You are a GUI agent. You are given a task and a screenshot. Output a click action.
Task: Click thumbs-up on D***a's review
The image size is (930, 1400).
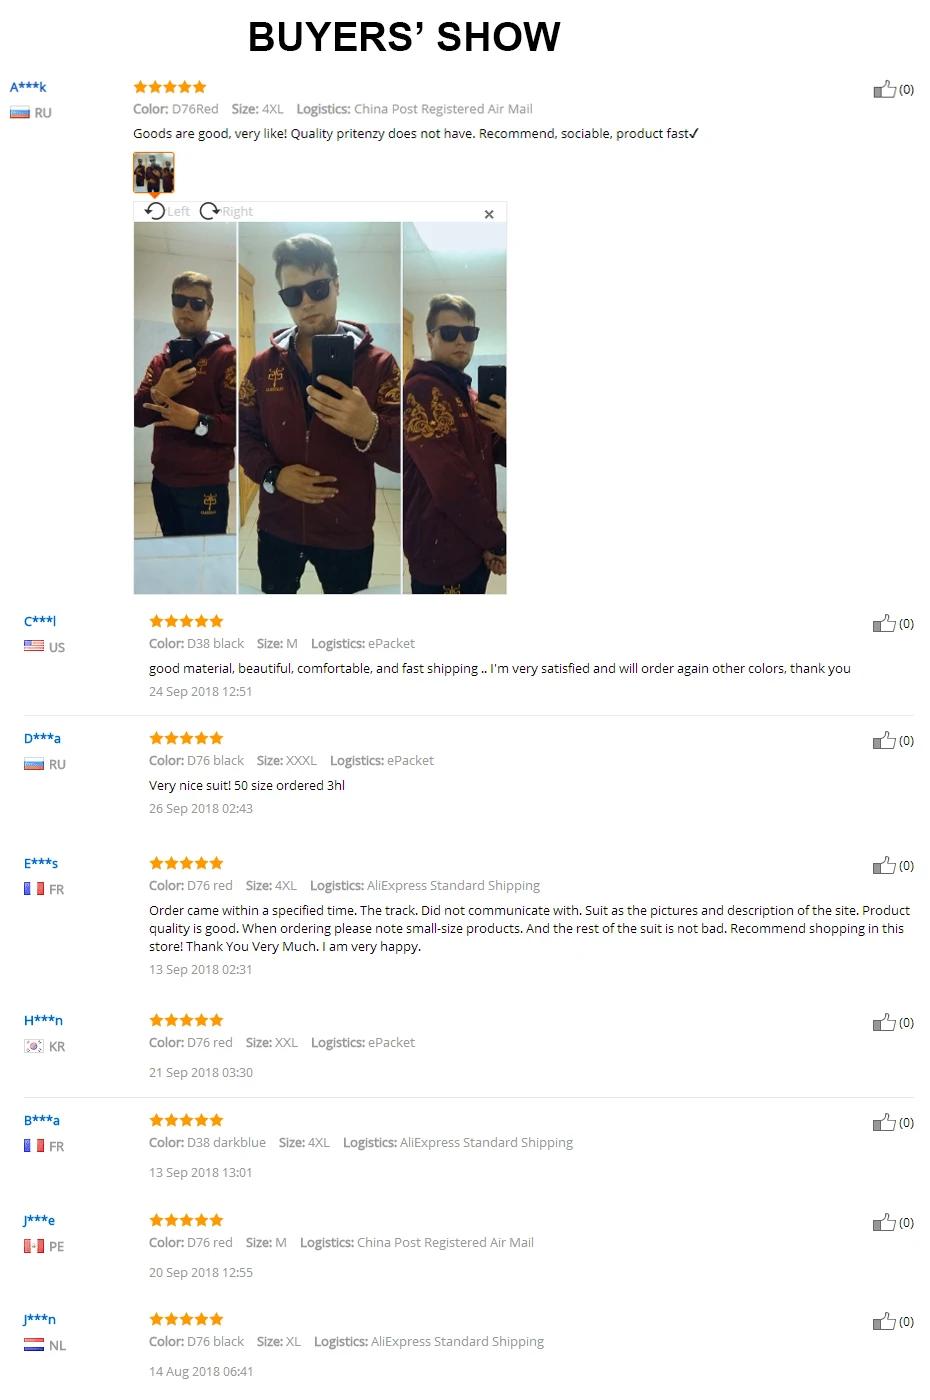pyautogui.click(x=884, y=740)
